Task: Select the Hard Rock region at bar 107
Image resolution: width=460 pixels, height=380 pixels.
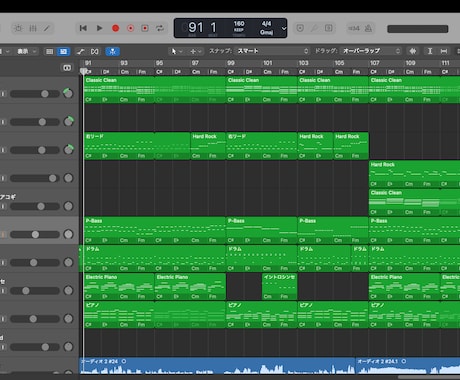Action: (x=414, y=174)
